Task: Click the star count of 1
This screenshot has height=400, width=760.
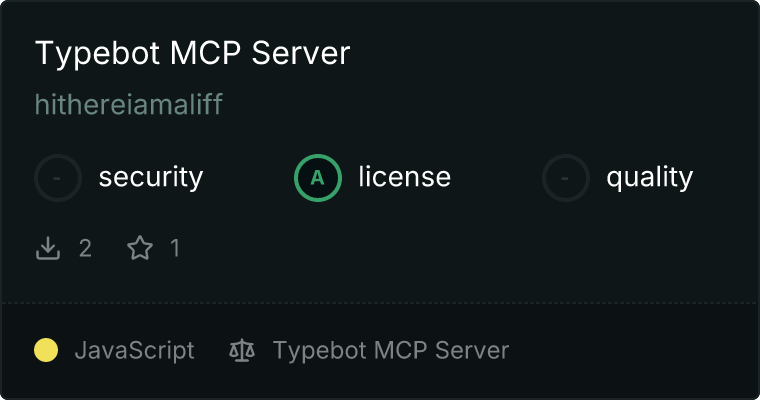Action: pyautogui.click(x=175, y=248)
